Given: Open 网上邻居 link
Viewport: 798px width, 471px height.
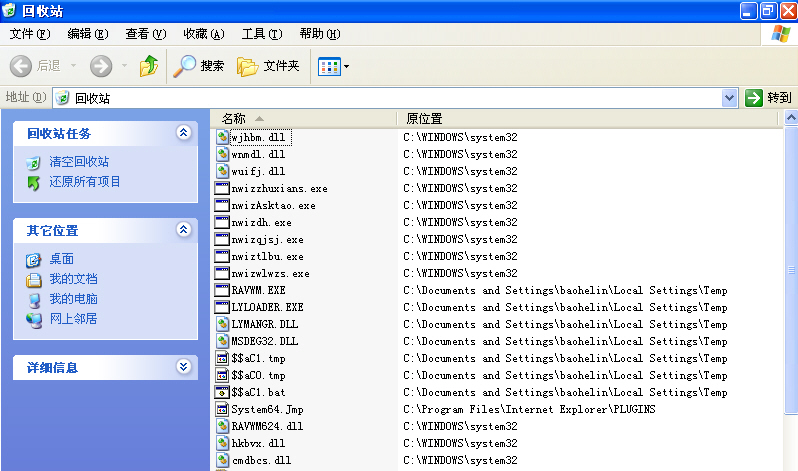Looking at the screenshot, I should point(73,319).
